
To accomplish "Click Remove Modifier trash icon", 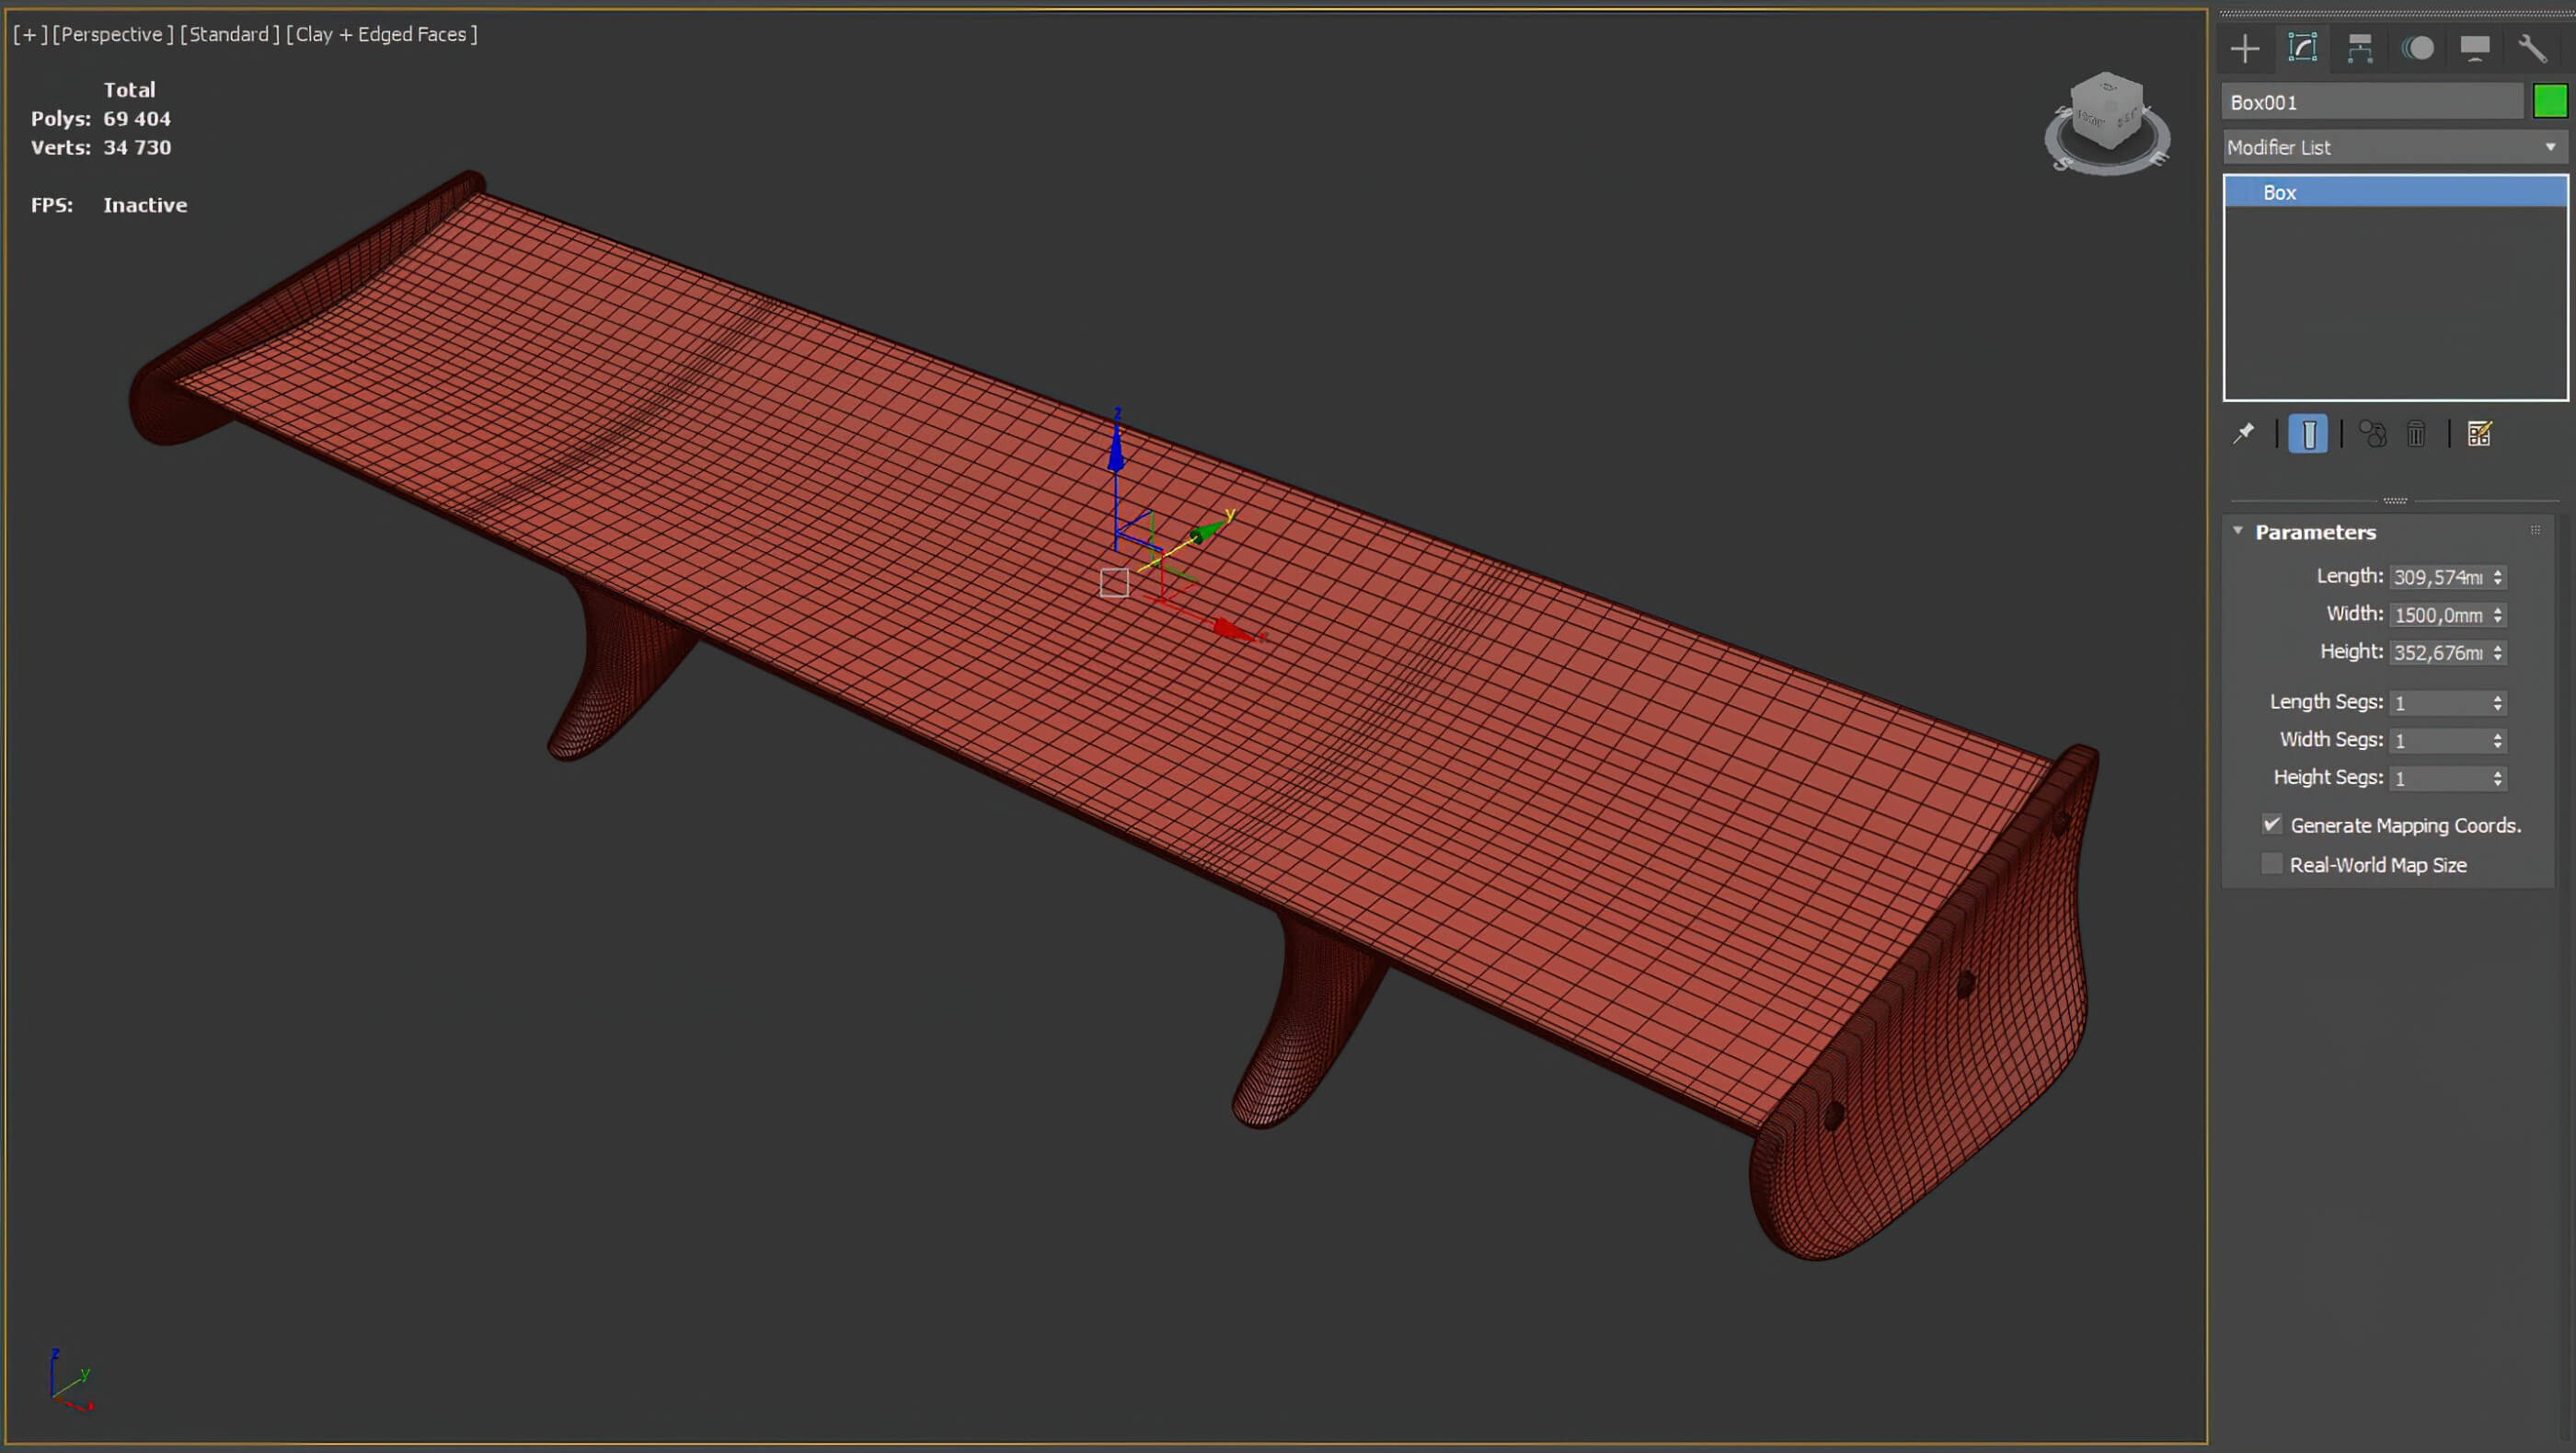I will coord(2416,434).
